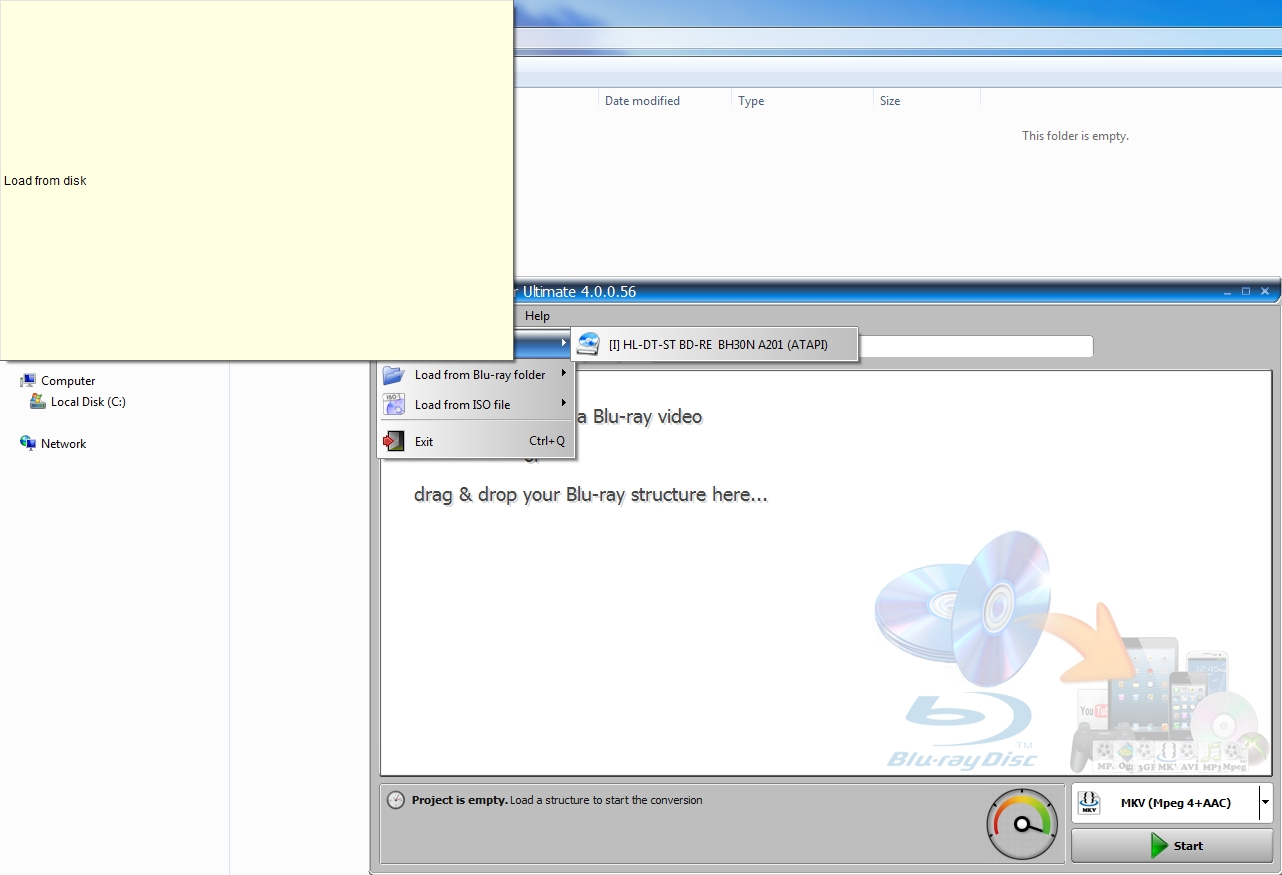Click the 'Load from disk' tooltip text

coord(45,181)
